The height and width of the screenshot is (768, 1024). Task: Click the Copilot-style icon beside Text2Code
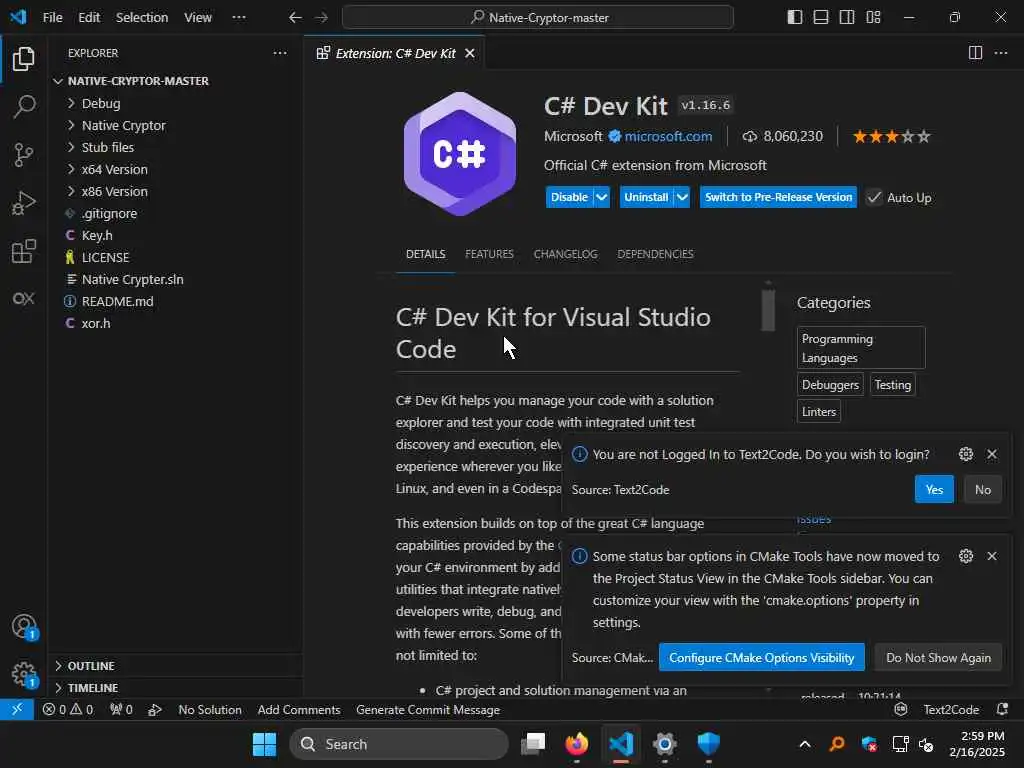[x=901, y=709]
